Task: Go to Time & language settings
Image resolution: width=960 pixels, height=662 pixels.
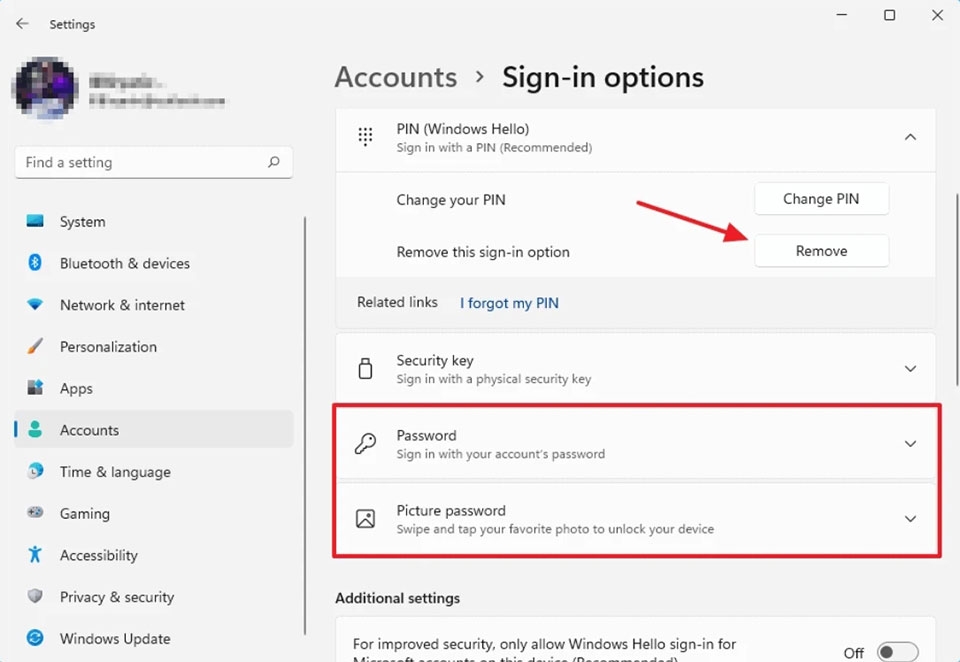Action: (x=114, y=472)
